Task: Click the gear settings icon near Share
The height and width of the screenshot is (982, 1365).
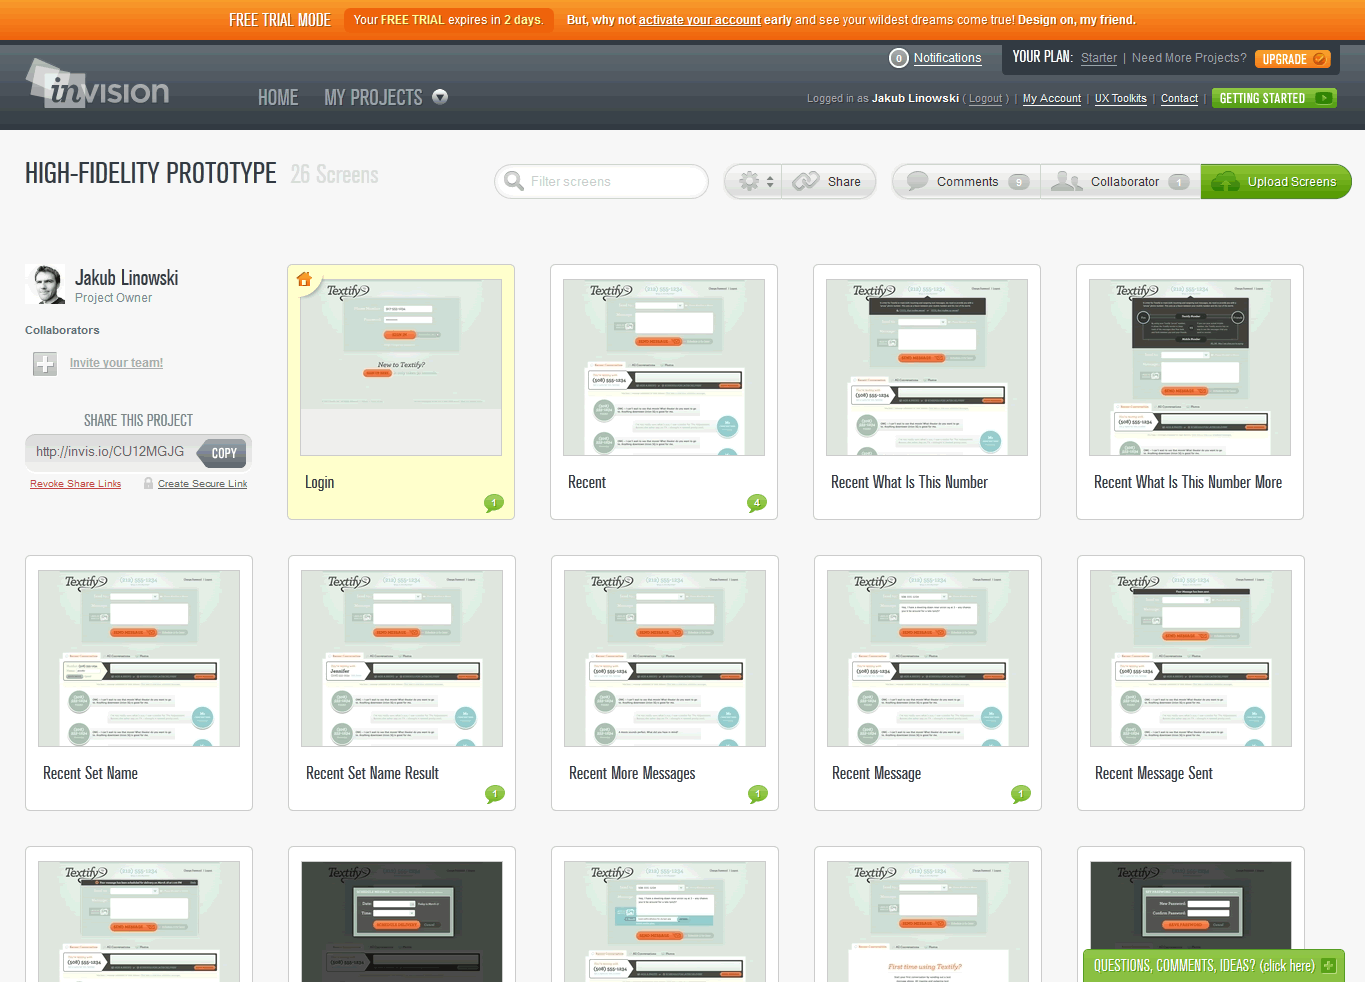Action: click(748, 181)
